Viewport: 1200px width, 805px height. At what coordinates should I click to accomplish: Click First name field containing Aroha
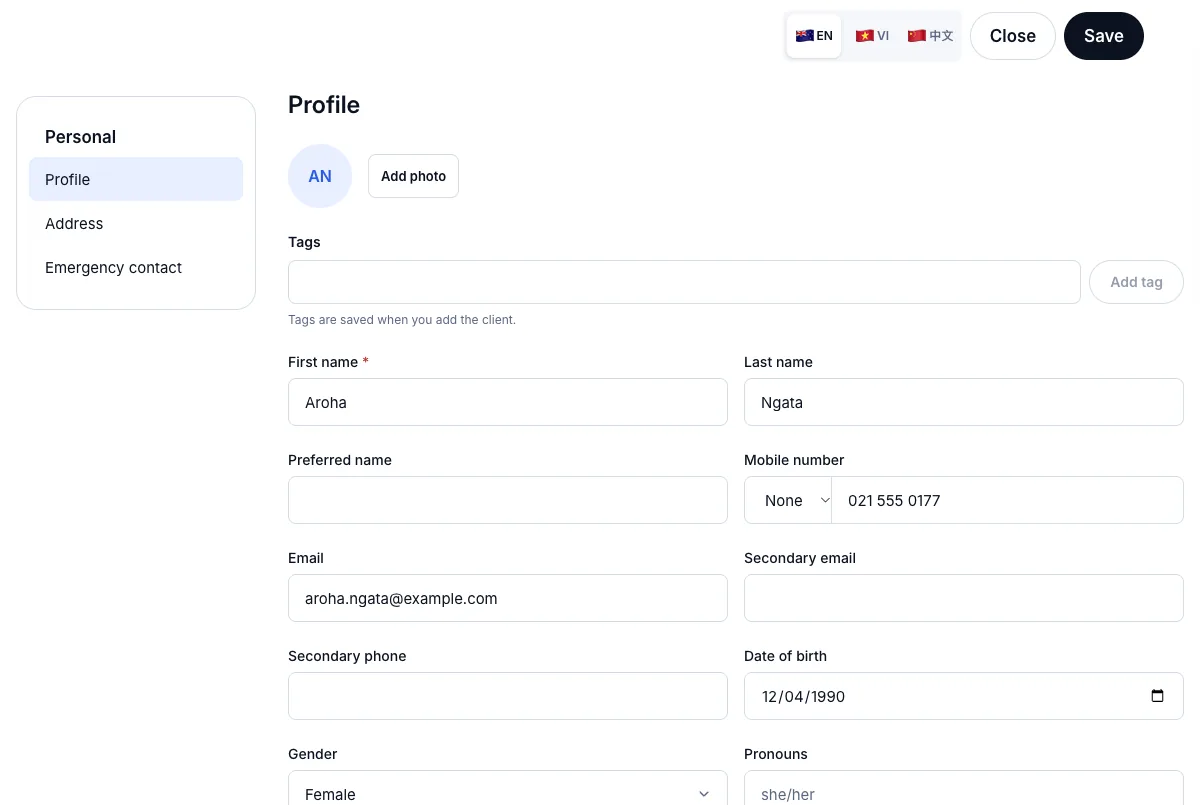(x=508, y=402)
